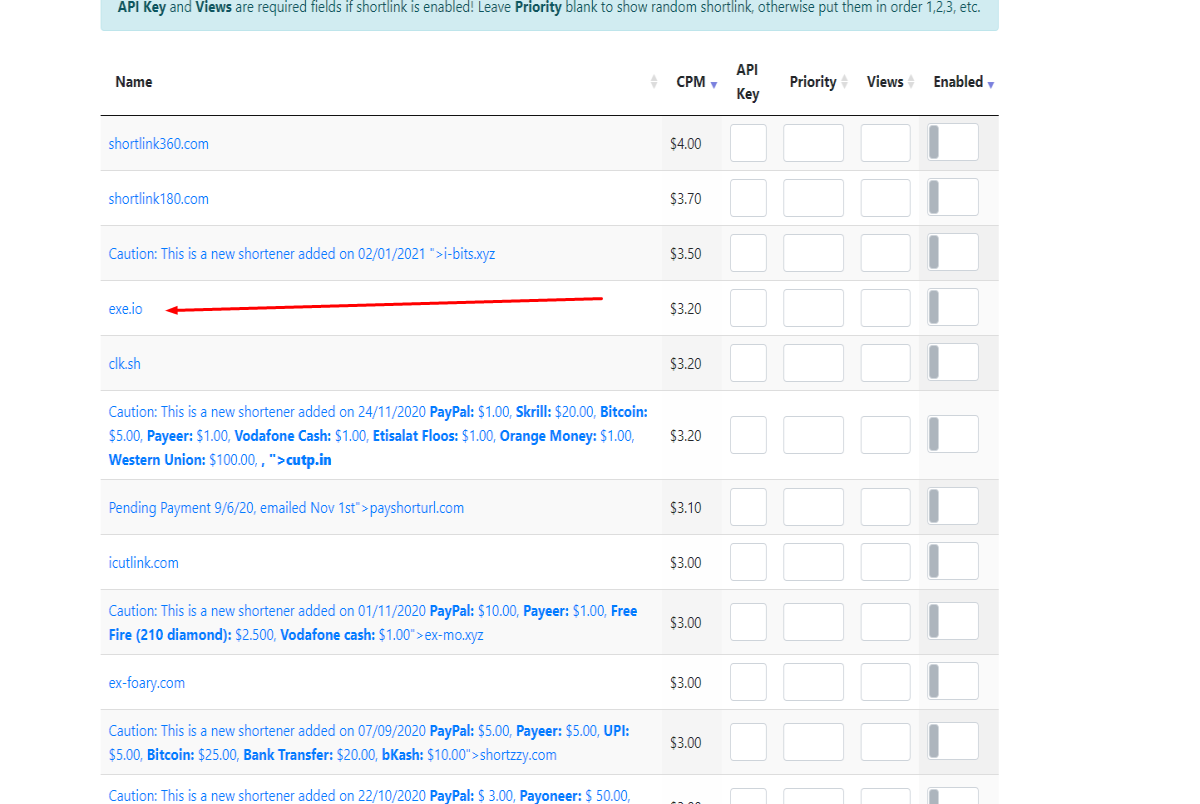Select exe.io API Key input
Viewport: 1200px width, 804px height.
click(748, 308)
